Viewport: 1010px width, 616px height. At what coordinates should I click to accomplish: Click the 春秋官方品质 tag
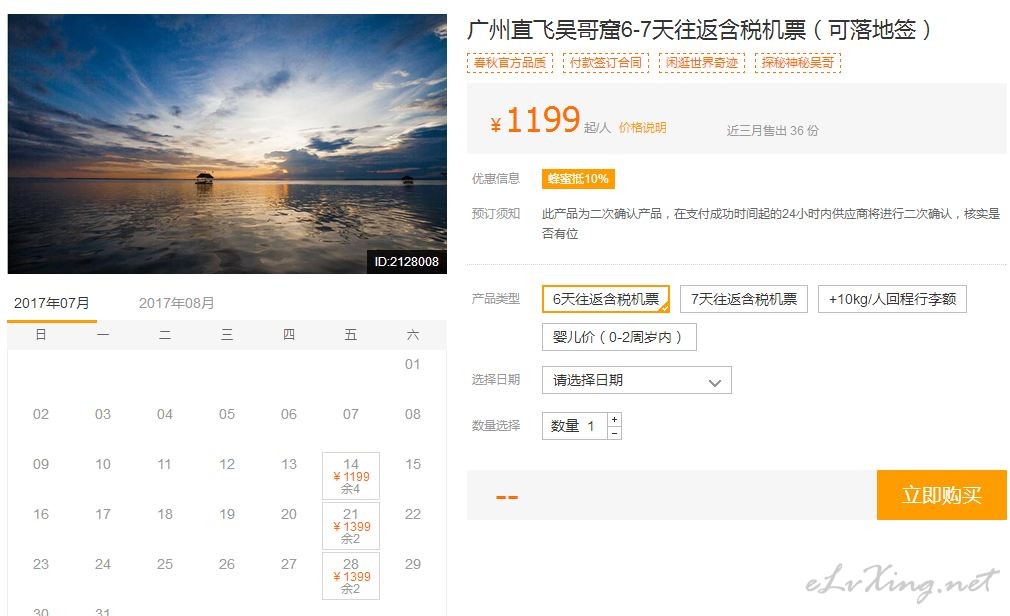[510, 63]
